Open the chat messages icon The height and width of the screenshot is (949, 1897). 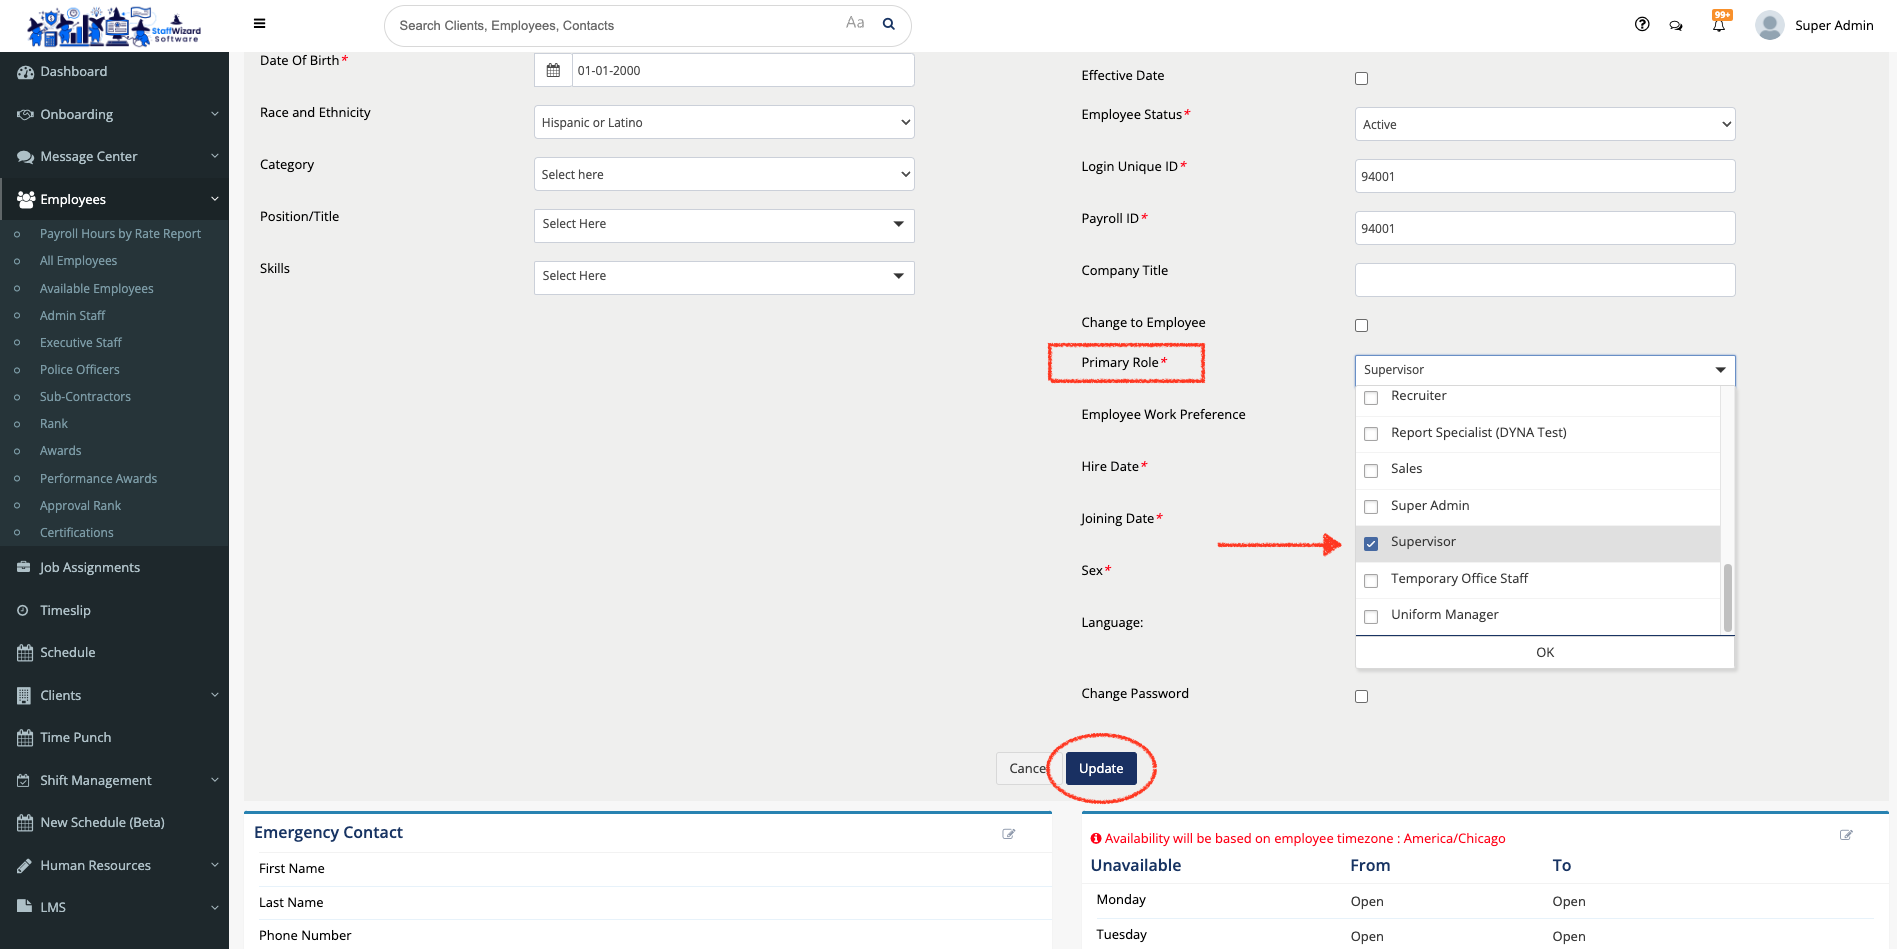(x=1676, y=26)
